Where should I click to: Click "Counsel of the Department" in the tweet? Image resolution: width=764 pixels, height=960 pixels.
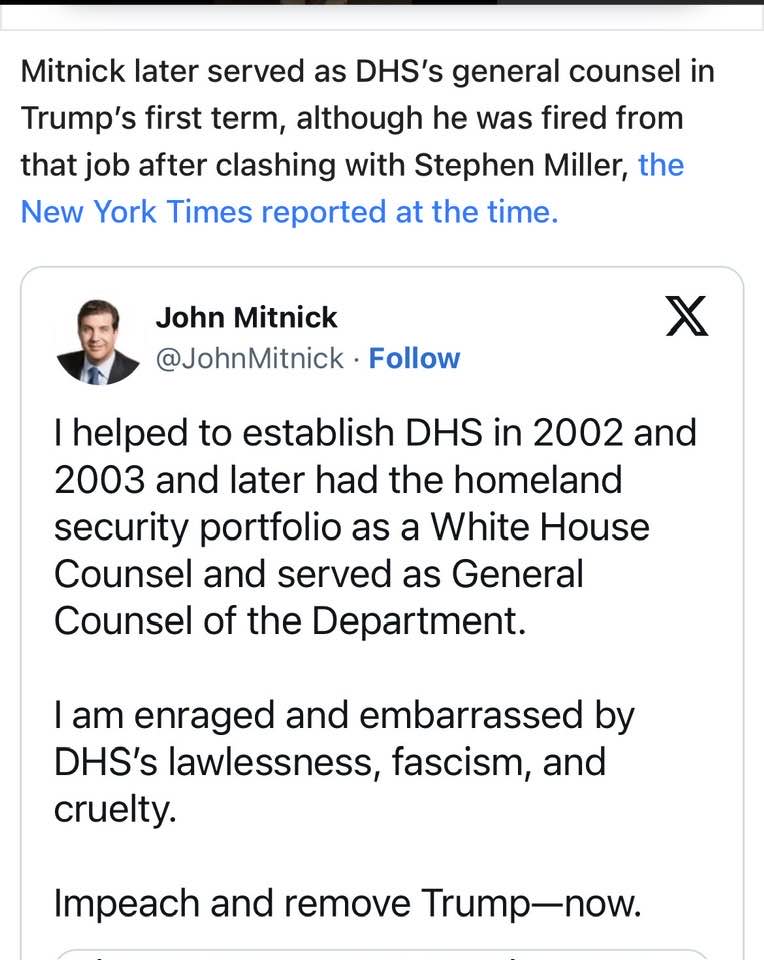click(289, 620)
